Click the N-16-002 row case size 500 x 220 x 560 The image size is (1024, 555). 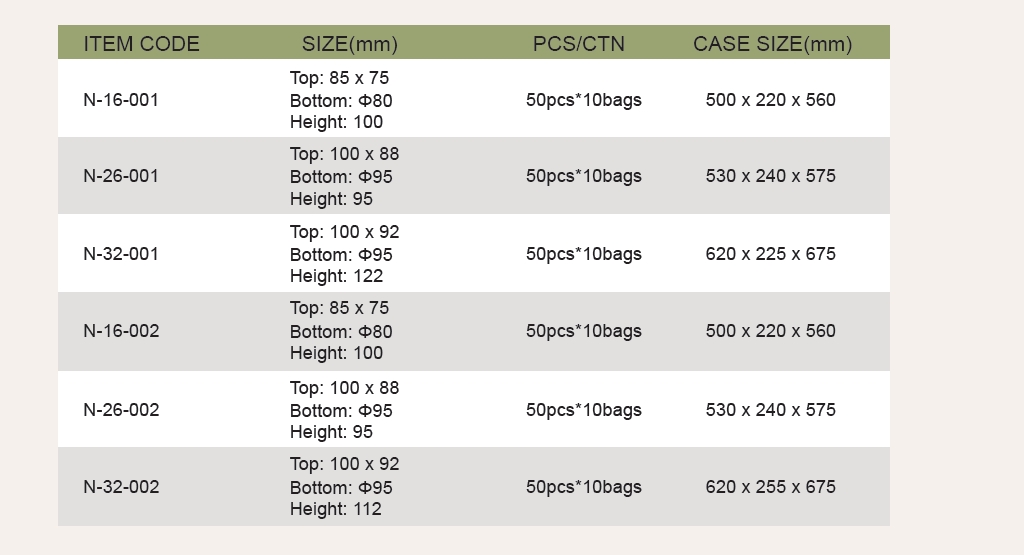pyautogui.click(x=770, y=331)
